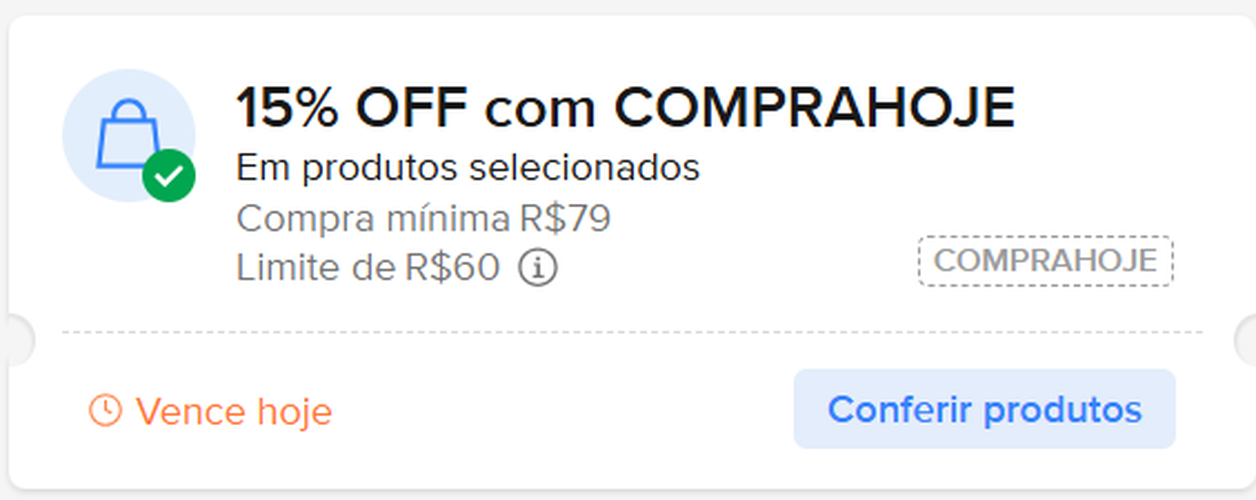Select the R$79 minimum purchase amount

tap(565, 218)
